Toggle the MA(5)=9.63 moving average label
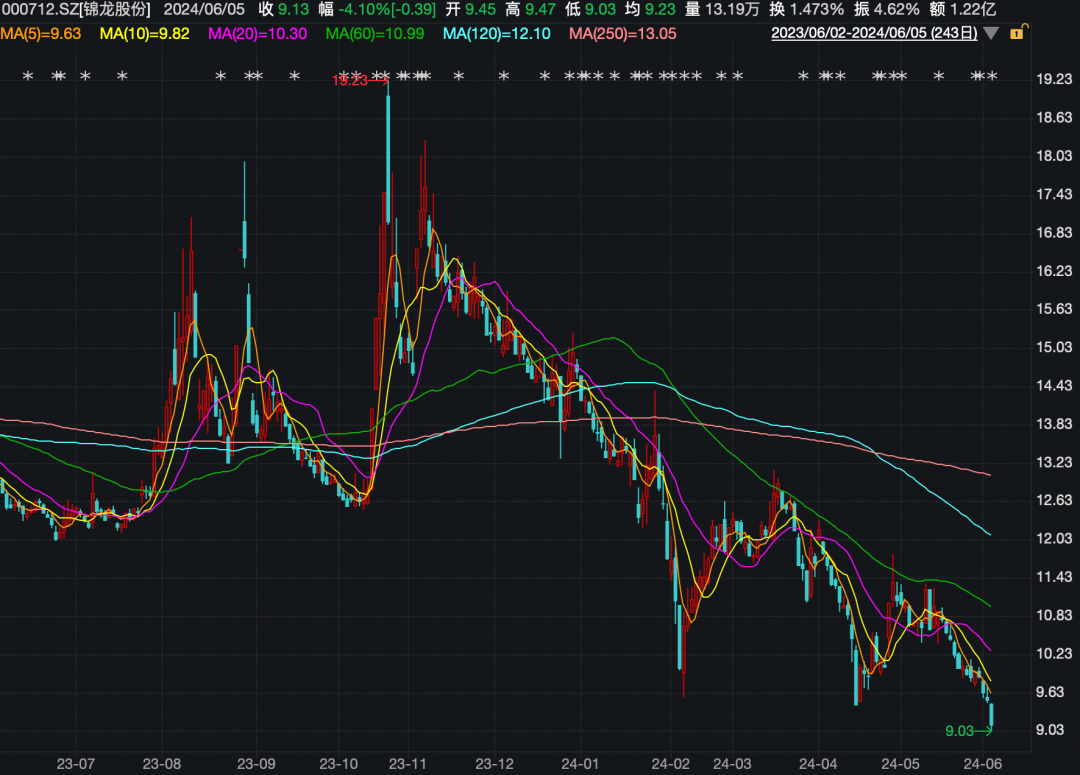 pos(41,38)
